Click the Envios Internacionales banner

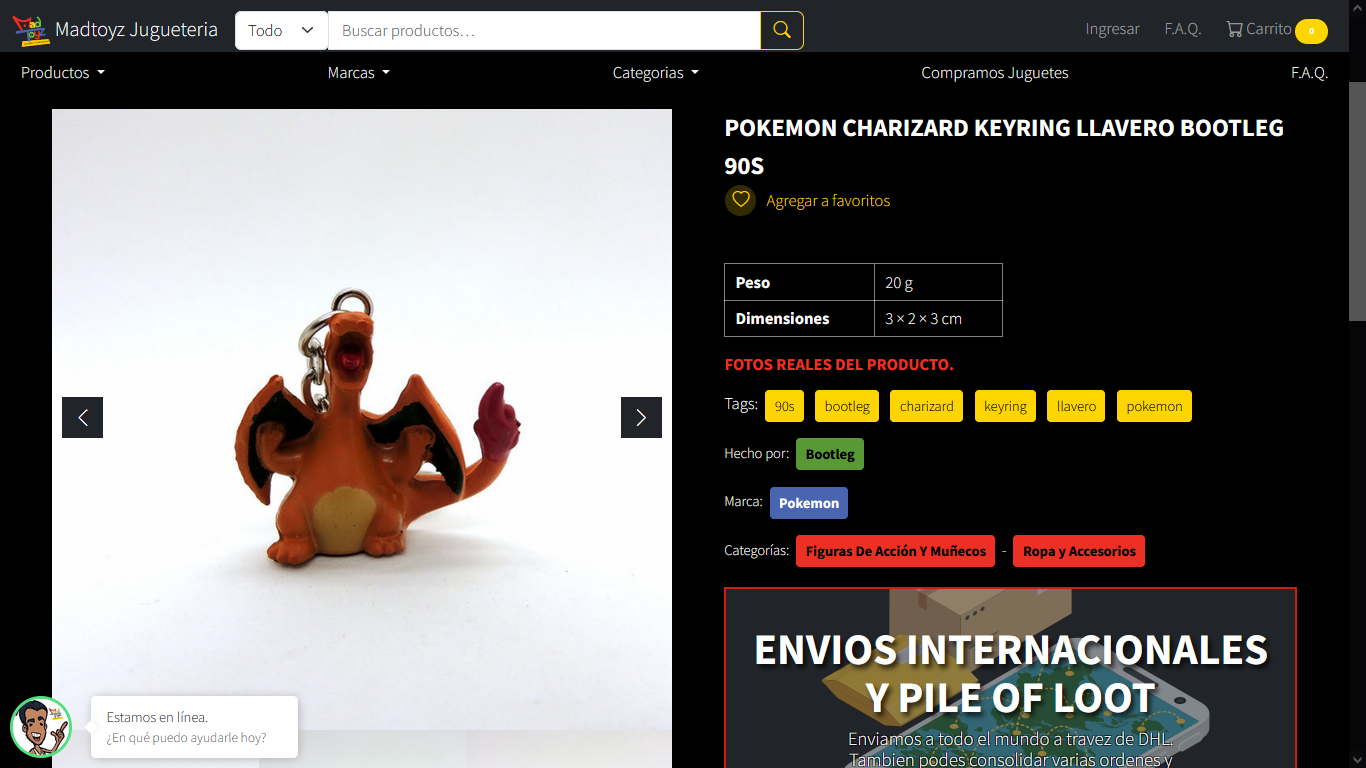click(1010, 678)
